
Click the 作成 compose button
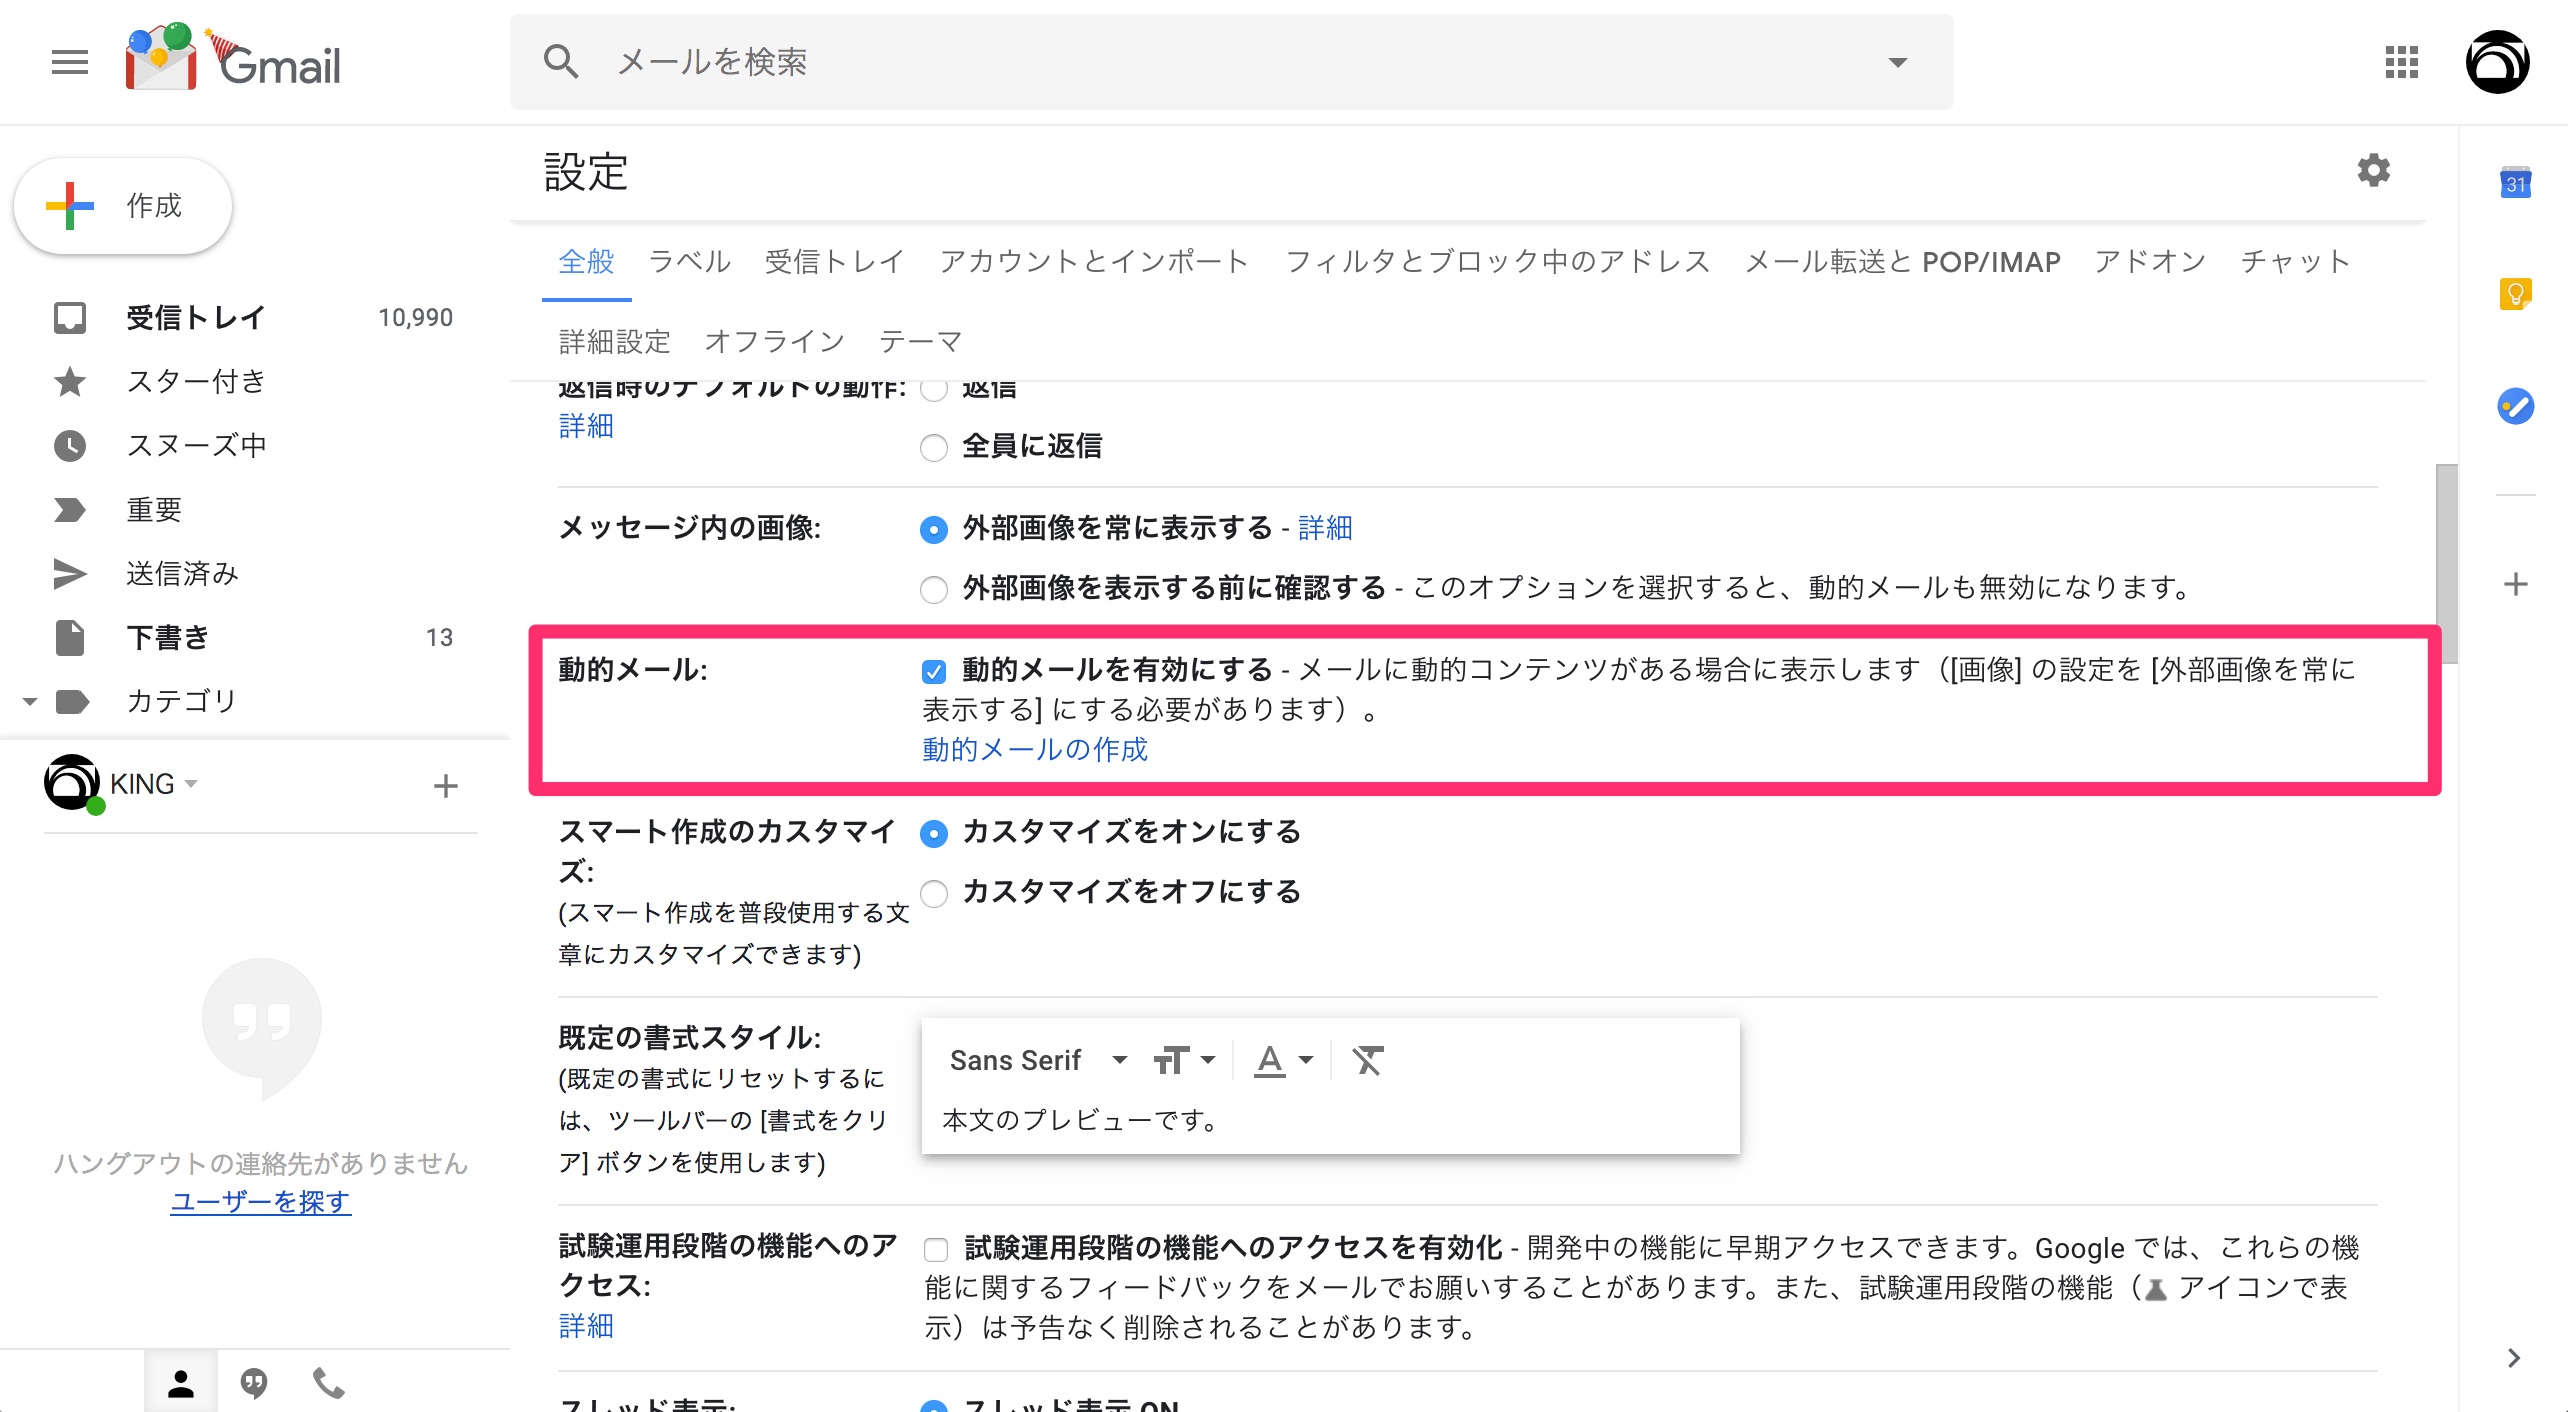coord(122,206)
